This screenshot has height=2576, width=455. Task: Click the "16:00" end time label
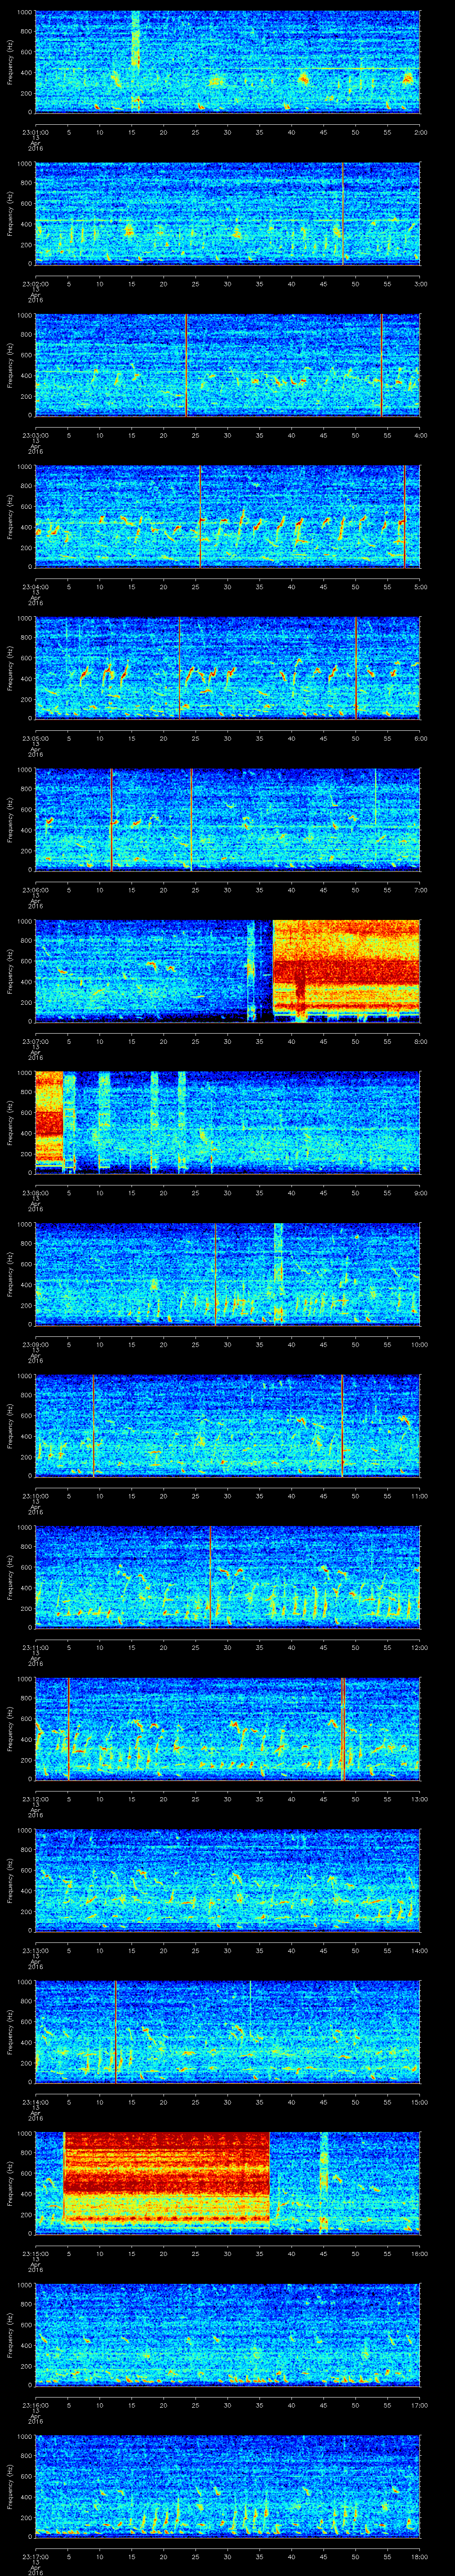point(420,2253)
